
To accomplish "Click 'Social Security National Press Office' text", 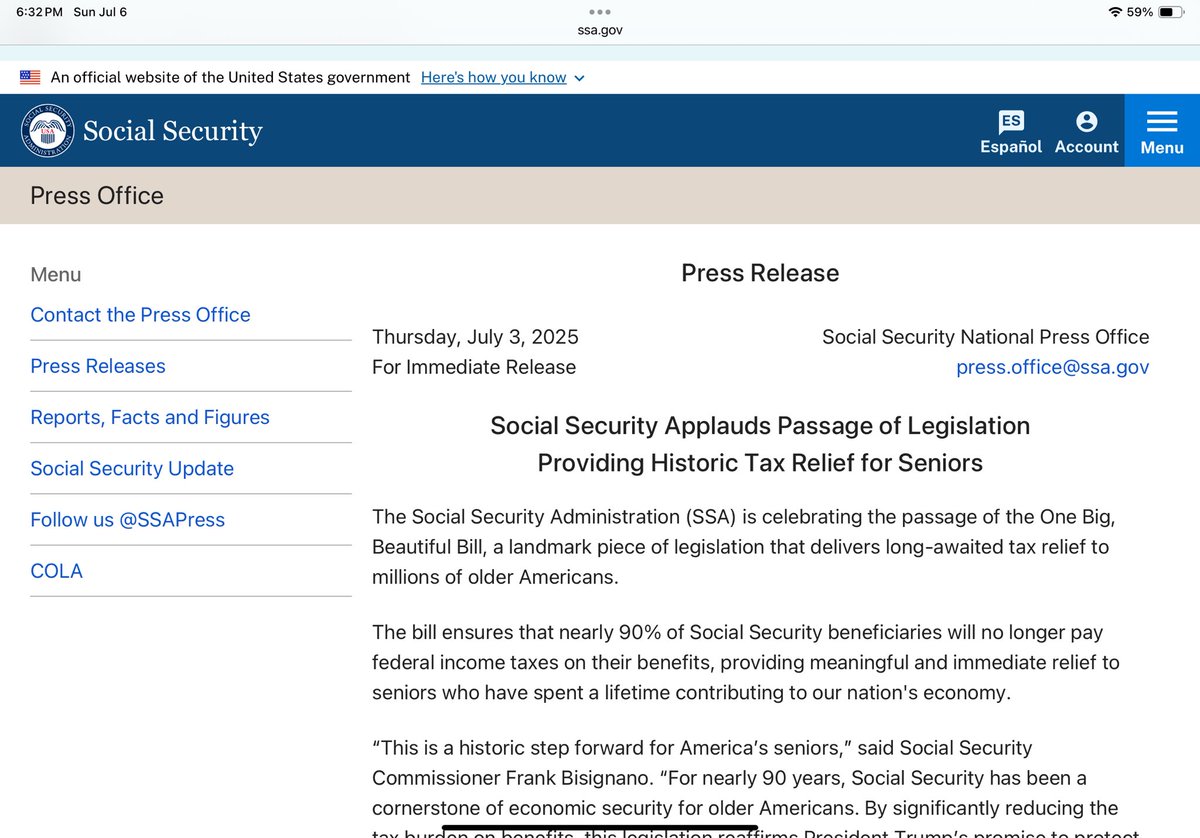I will [986, 337].
